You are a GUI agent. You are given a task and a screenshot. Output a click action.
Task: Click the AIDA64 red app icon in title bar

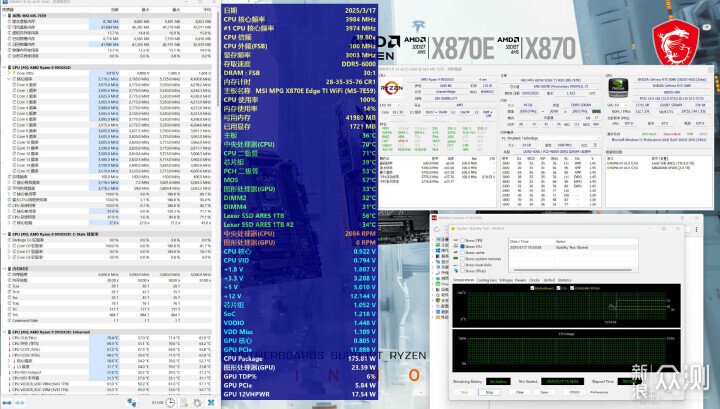coord(434,218)
